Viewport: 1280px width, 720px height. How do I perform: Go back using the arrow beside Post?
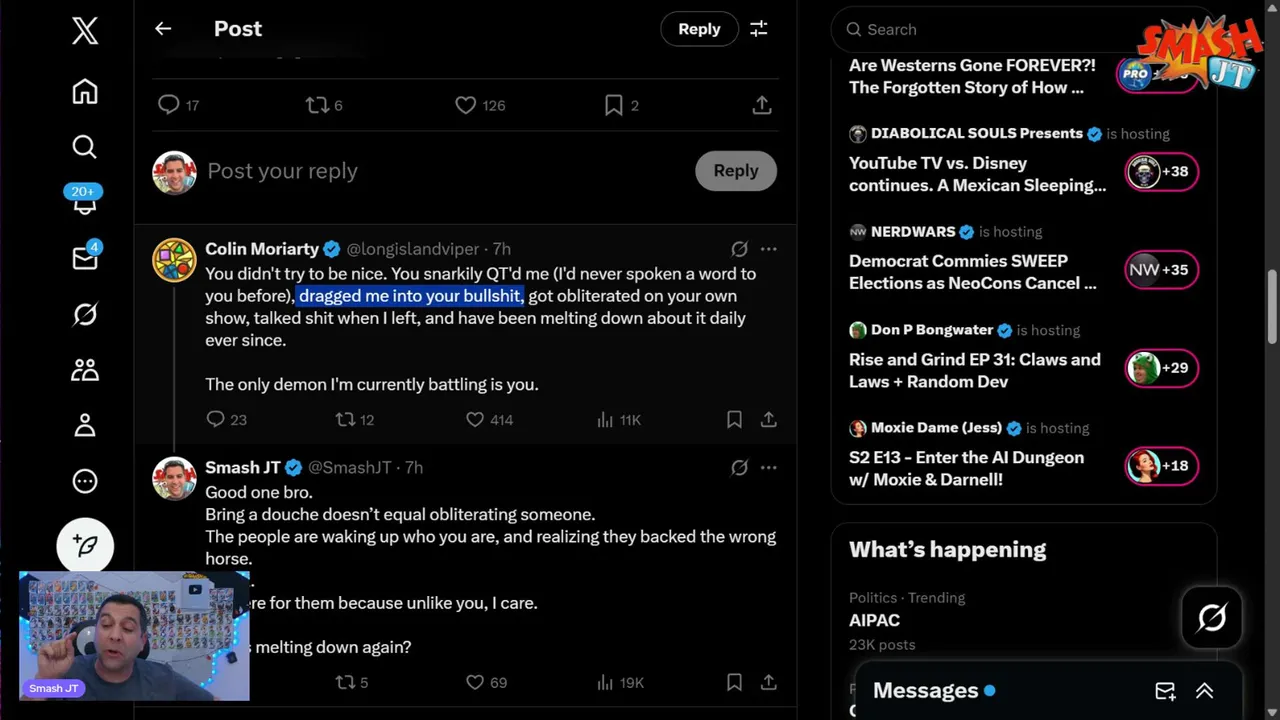[163, 29]
